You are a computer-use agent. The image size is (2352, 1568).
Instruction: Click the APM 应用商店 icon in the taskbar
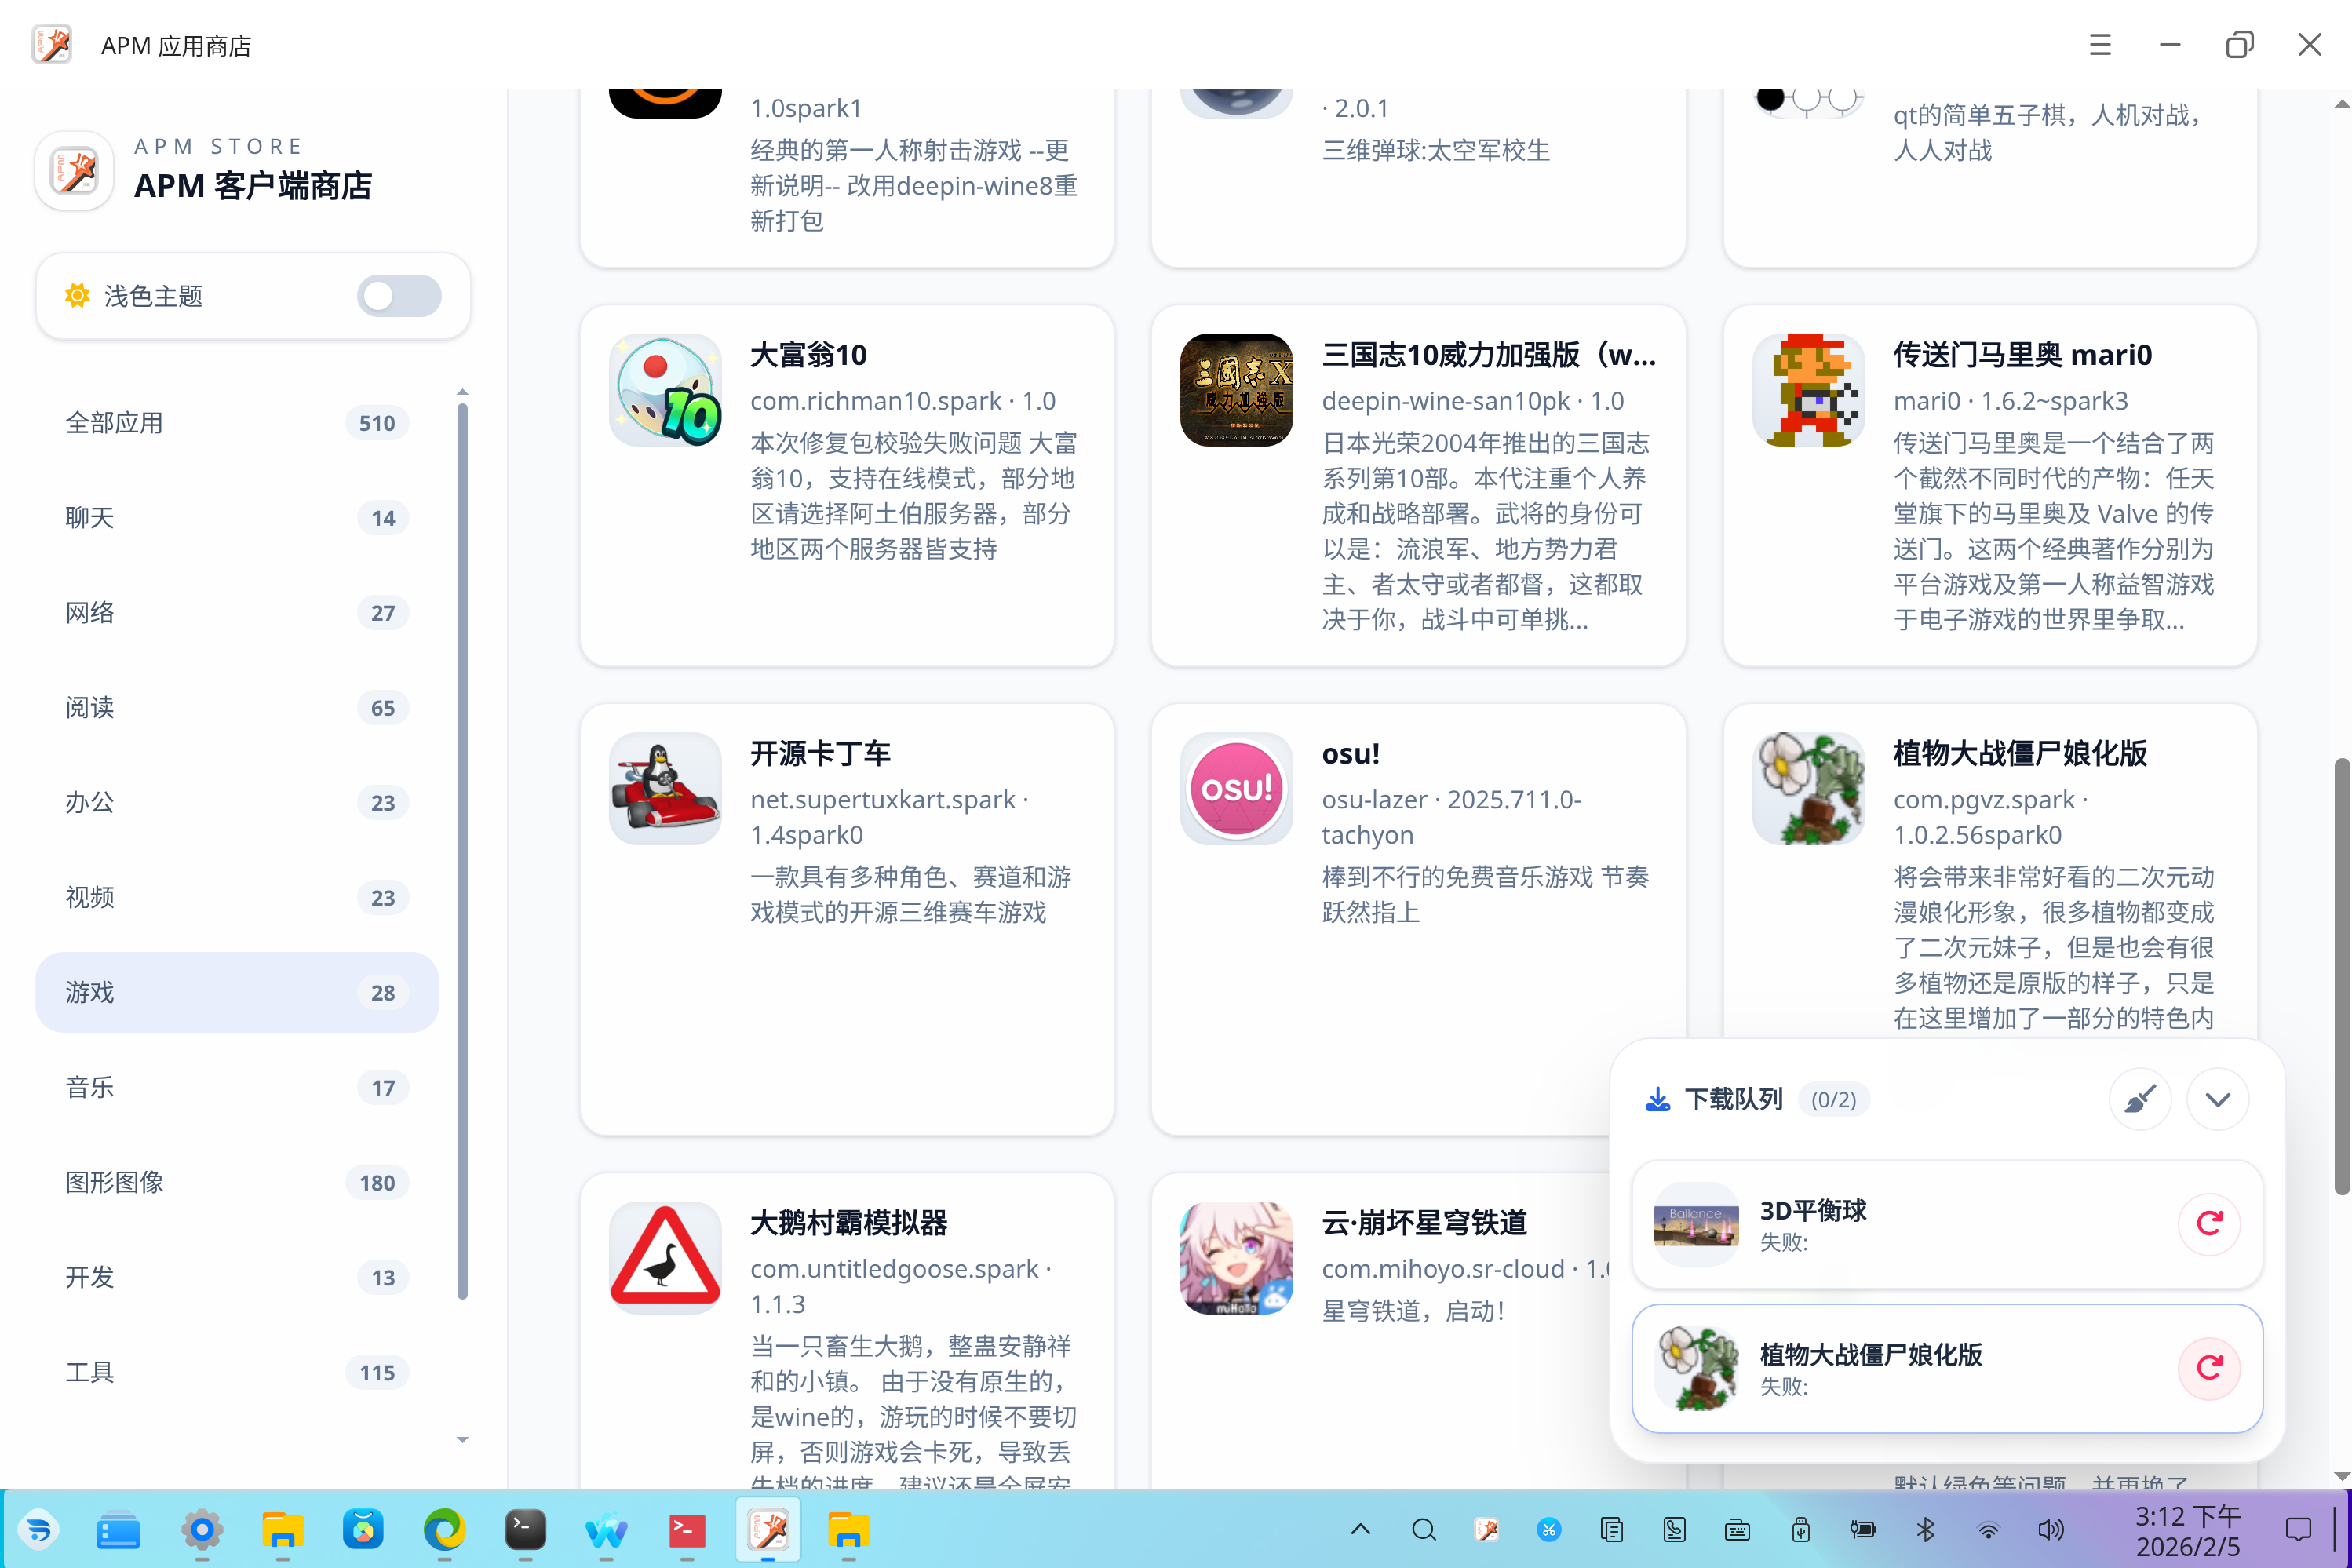point(767,1530)
